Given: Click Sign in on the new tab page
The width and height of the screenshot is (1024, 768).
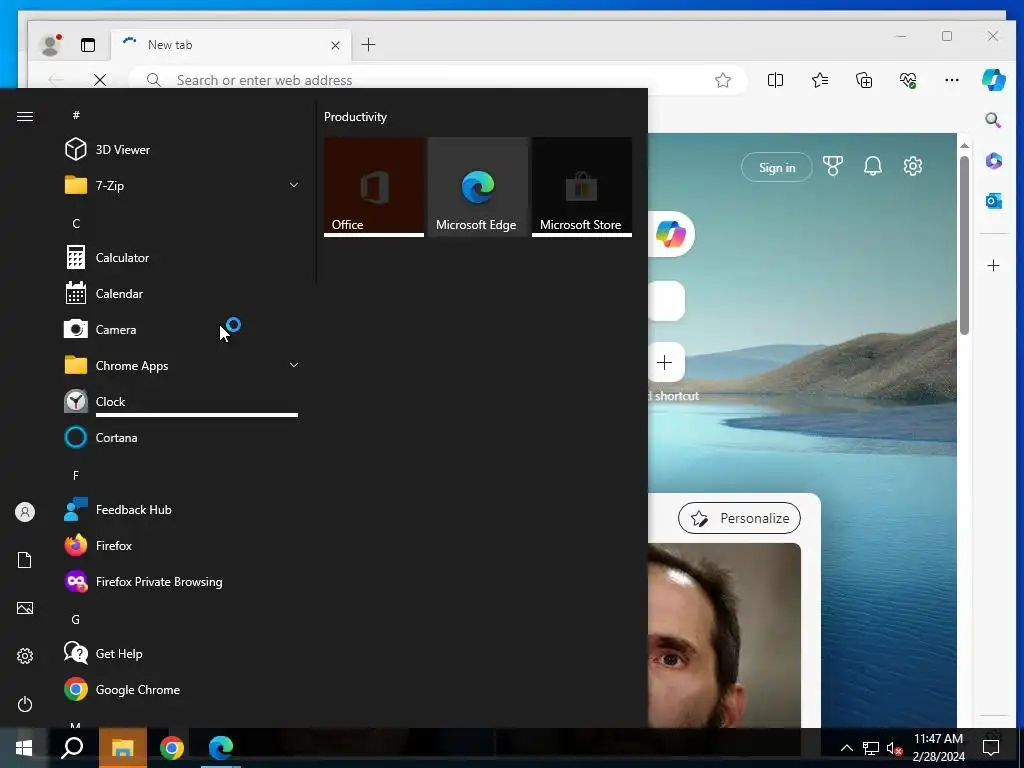Looking at the screenshot, I should [x=777, y=167].
